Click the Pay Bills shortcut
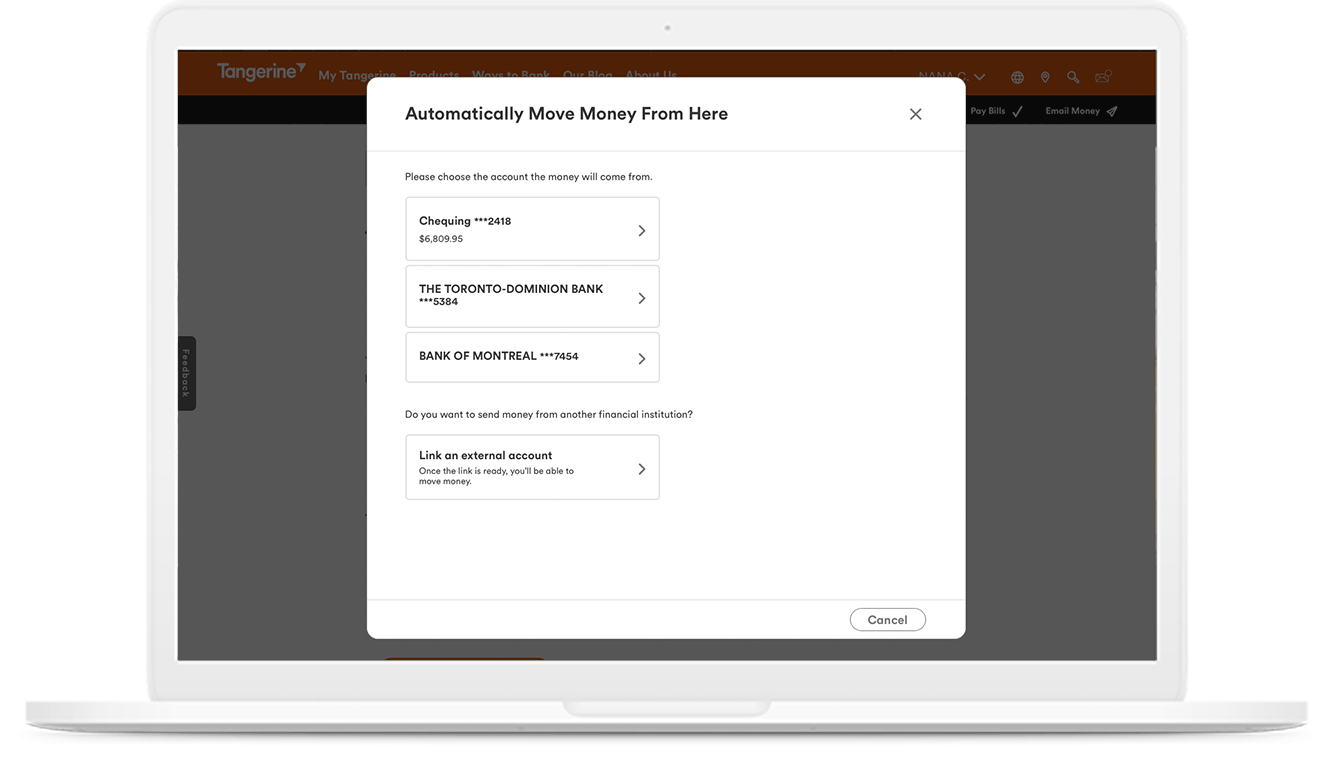This screenshot has height=766, width=1330. pyautogui.click(x=996, y=111)
